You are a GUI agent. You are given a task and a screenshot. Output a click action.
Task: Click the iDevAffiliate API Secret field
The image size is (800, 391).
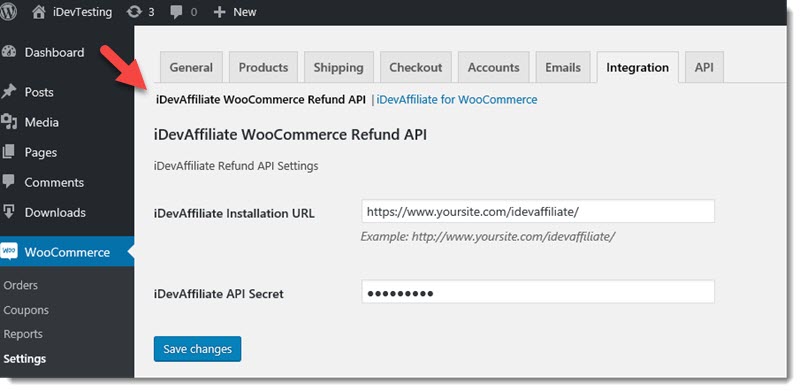[538, 291]
